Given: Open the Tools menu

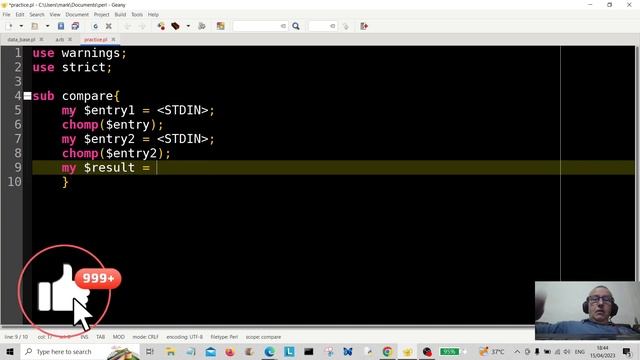Looking at the screenshot, I should (137, 14).
